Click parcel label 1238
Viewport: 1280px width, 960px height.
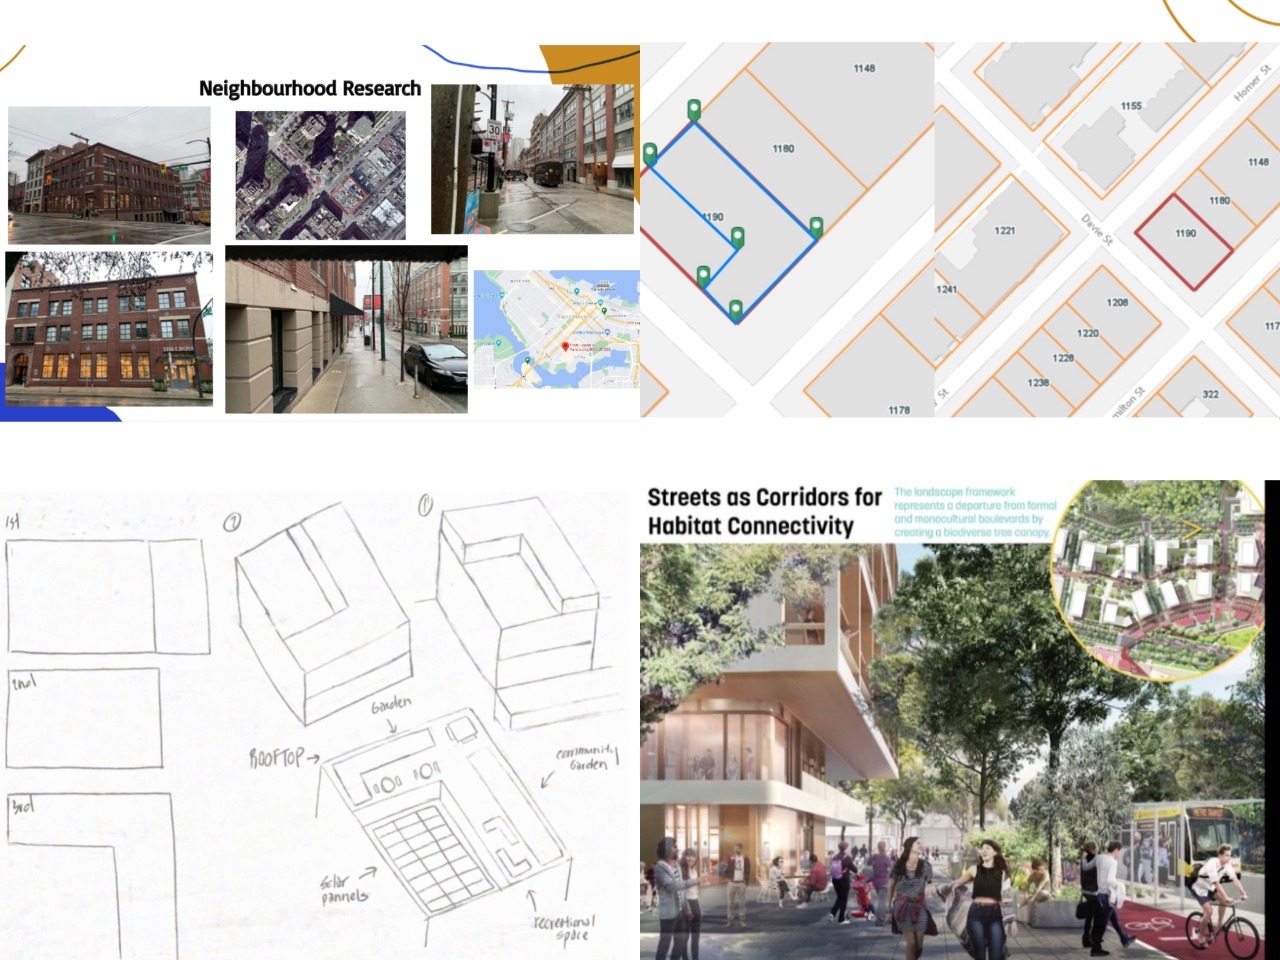click(x=1038, y=383)
